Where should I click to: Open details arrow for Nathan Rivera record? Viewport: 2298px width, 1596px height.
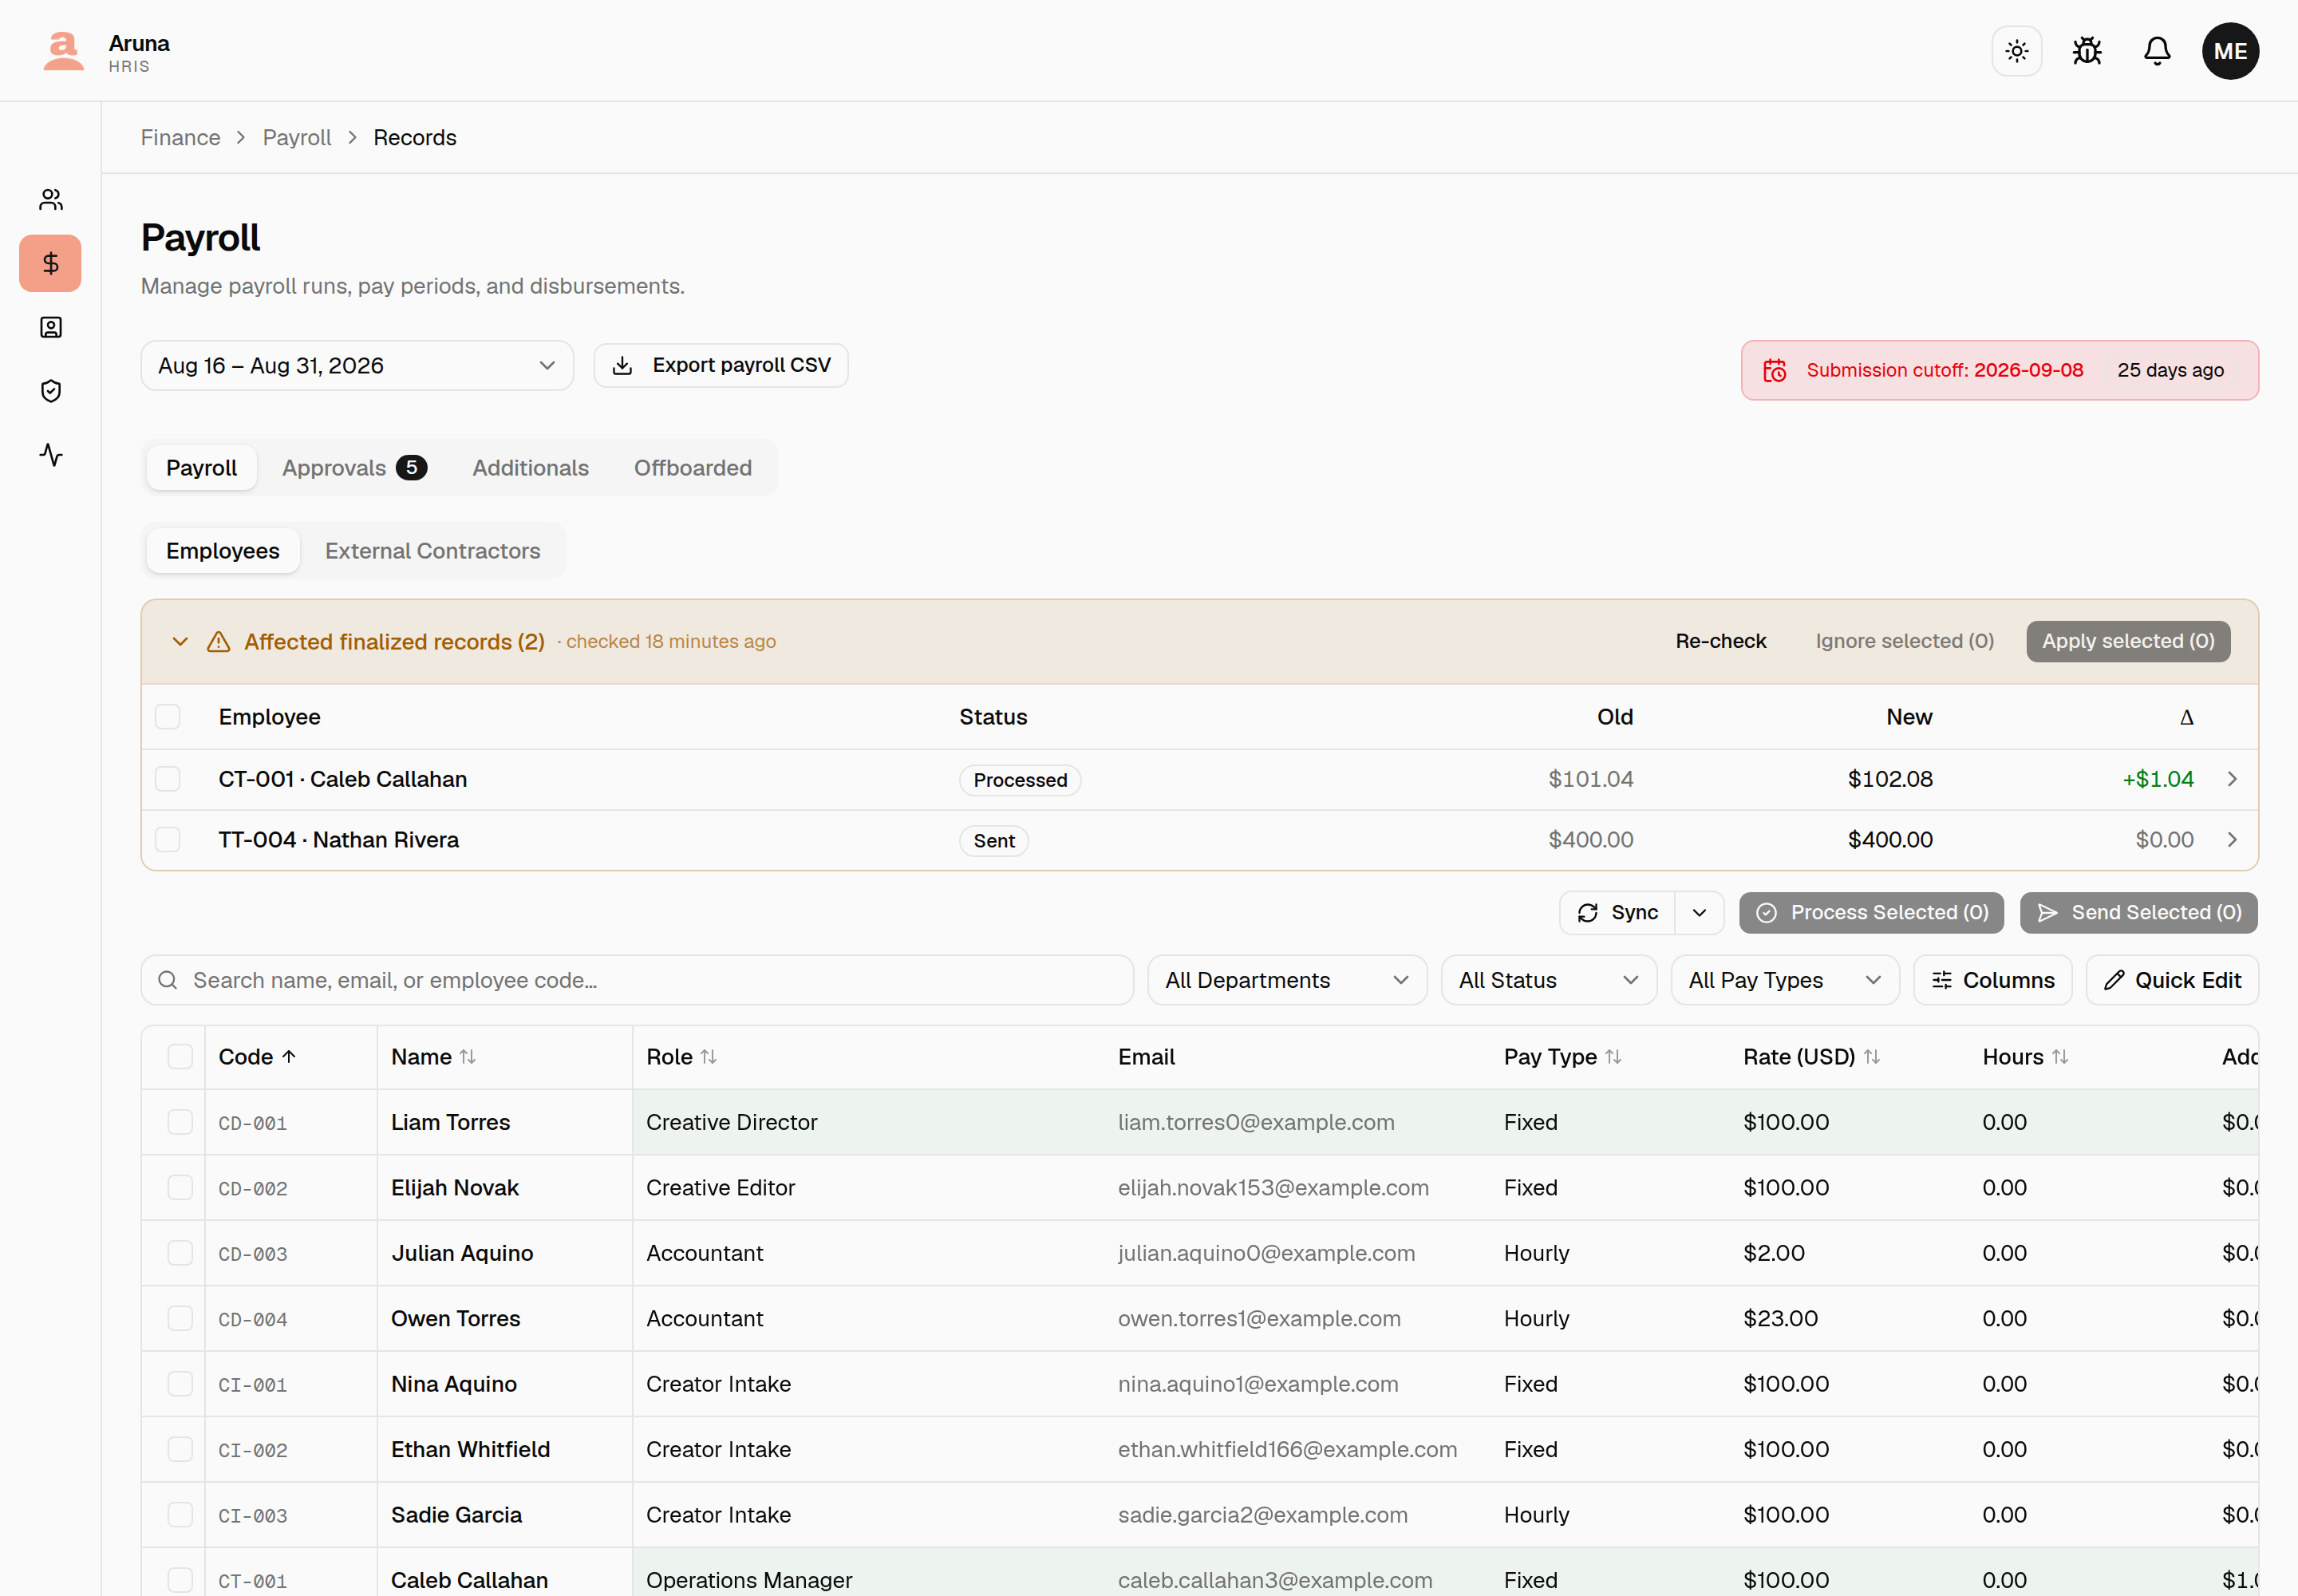coord(2232,840)
